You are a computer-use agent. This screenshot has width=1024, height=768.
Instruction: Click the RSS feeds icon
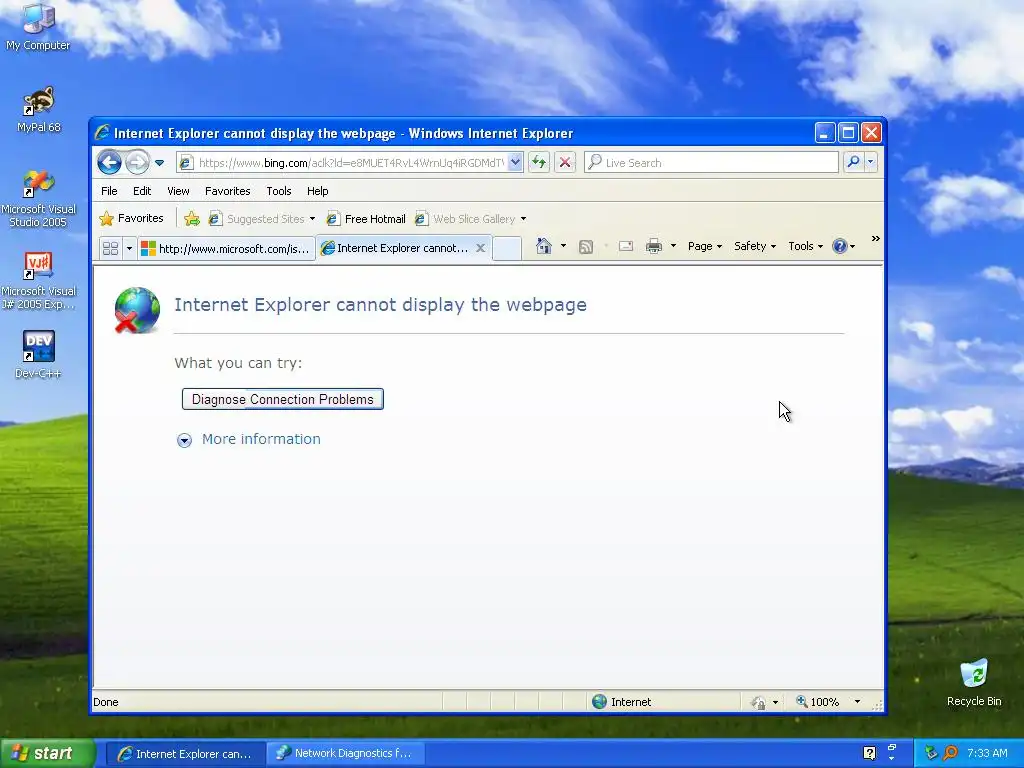[x=586, y=246]
